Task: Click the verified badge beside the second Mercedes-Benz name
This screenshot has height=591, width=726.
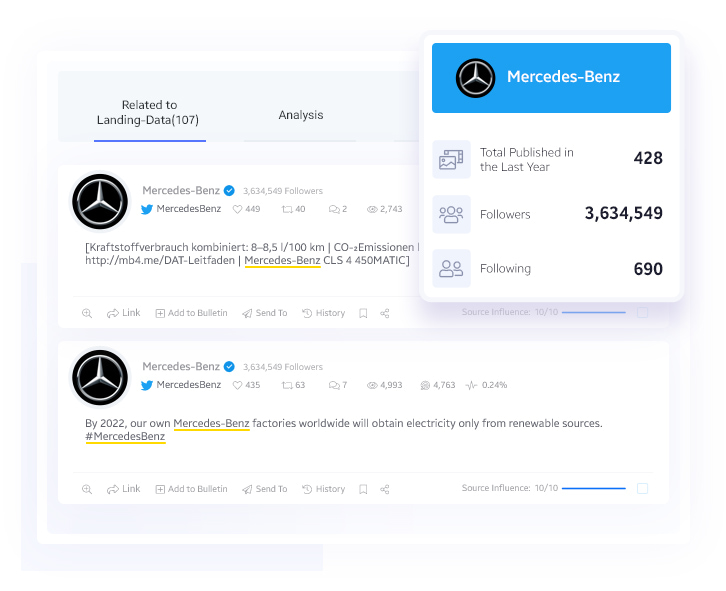Action: [229, 366]
